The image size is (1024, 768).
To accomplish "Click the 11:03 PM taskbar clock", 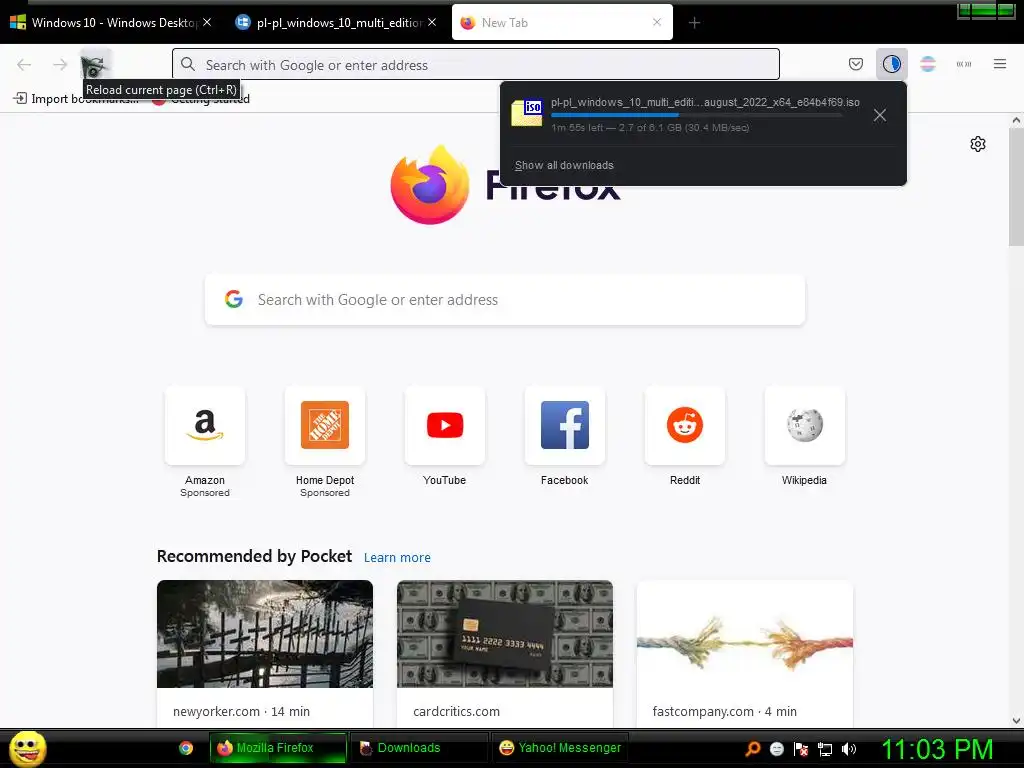I will pyautogui.click(x=938, y=748).
